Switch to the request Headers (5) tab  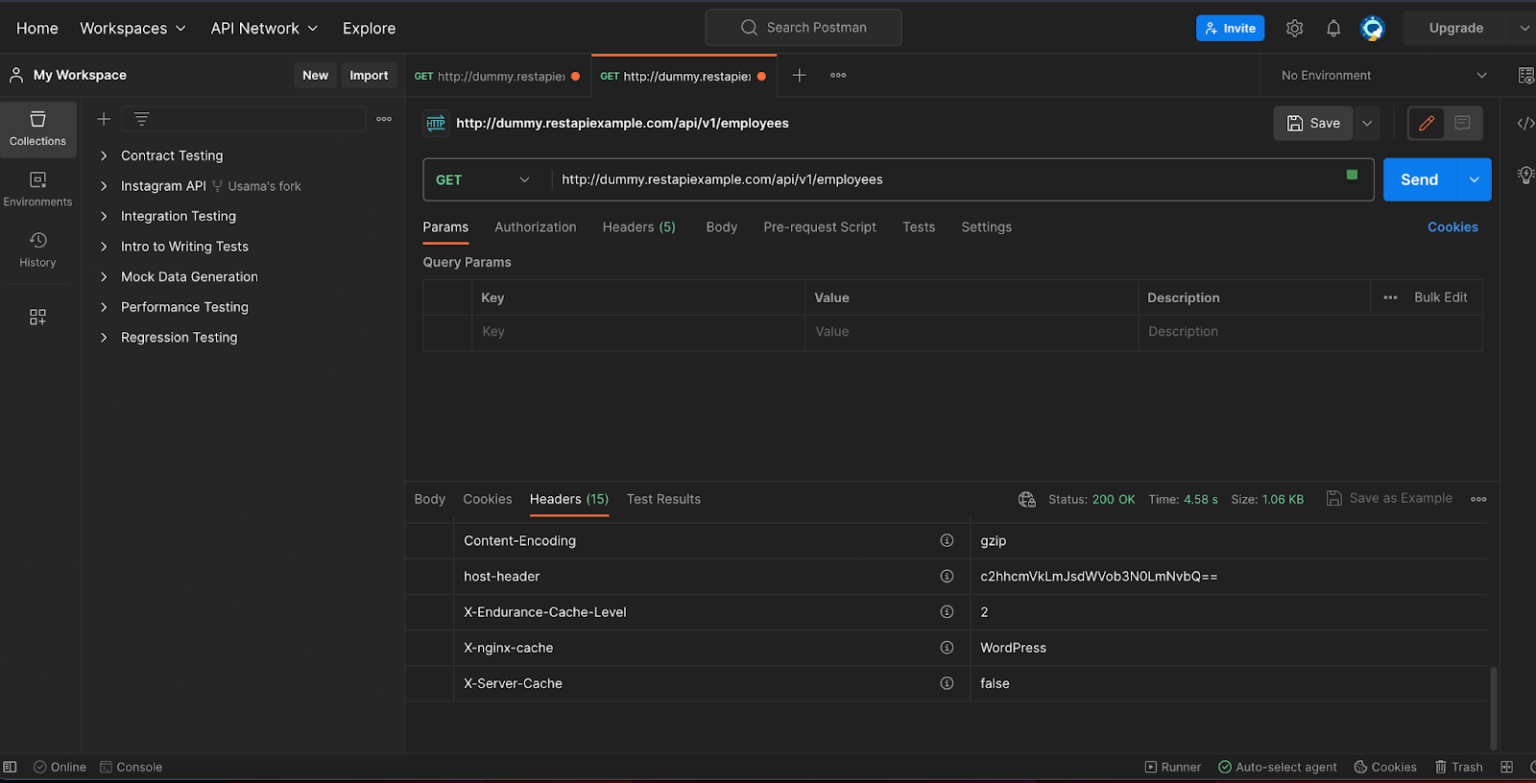click(639, 227)
